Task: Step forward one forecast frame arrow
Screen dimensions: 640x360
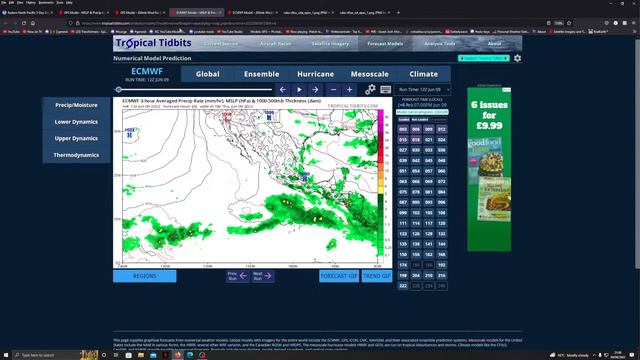Action: pyautogui.click(x=315, y=90)
